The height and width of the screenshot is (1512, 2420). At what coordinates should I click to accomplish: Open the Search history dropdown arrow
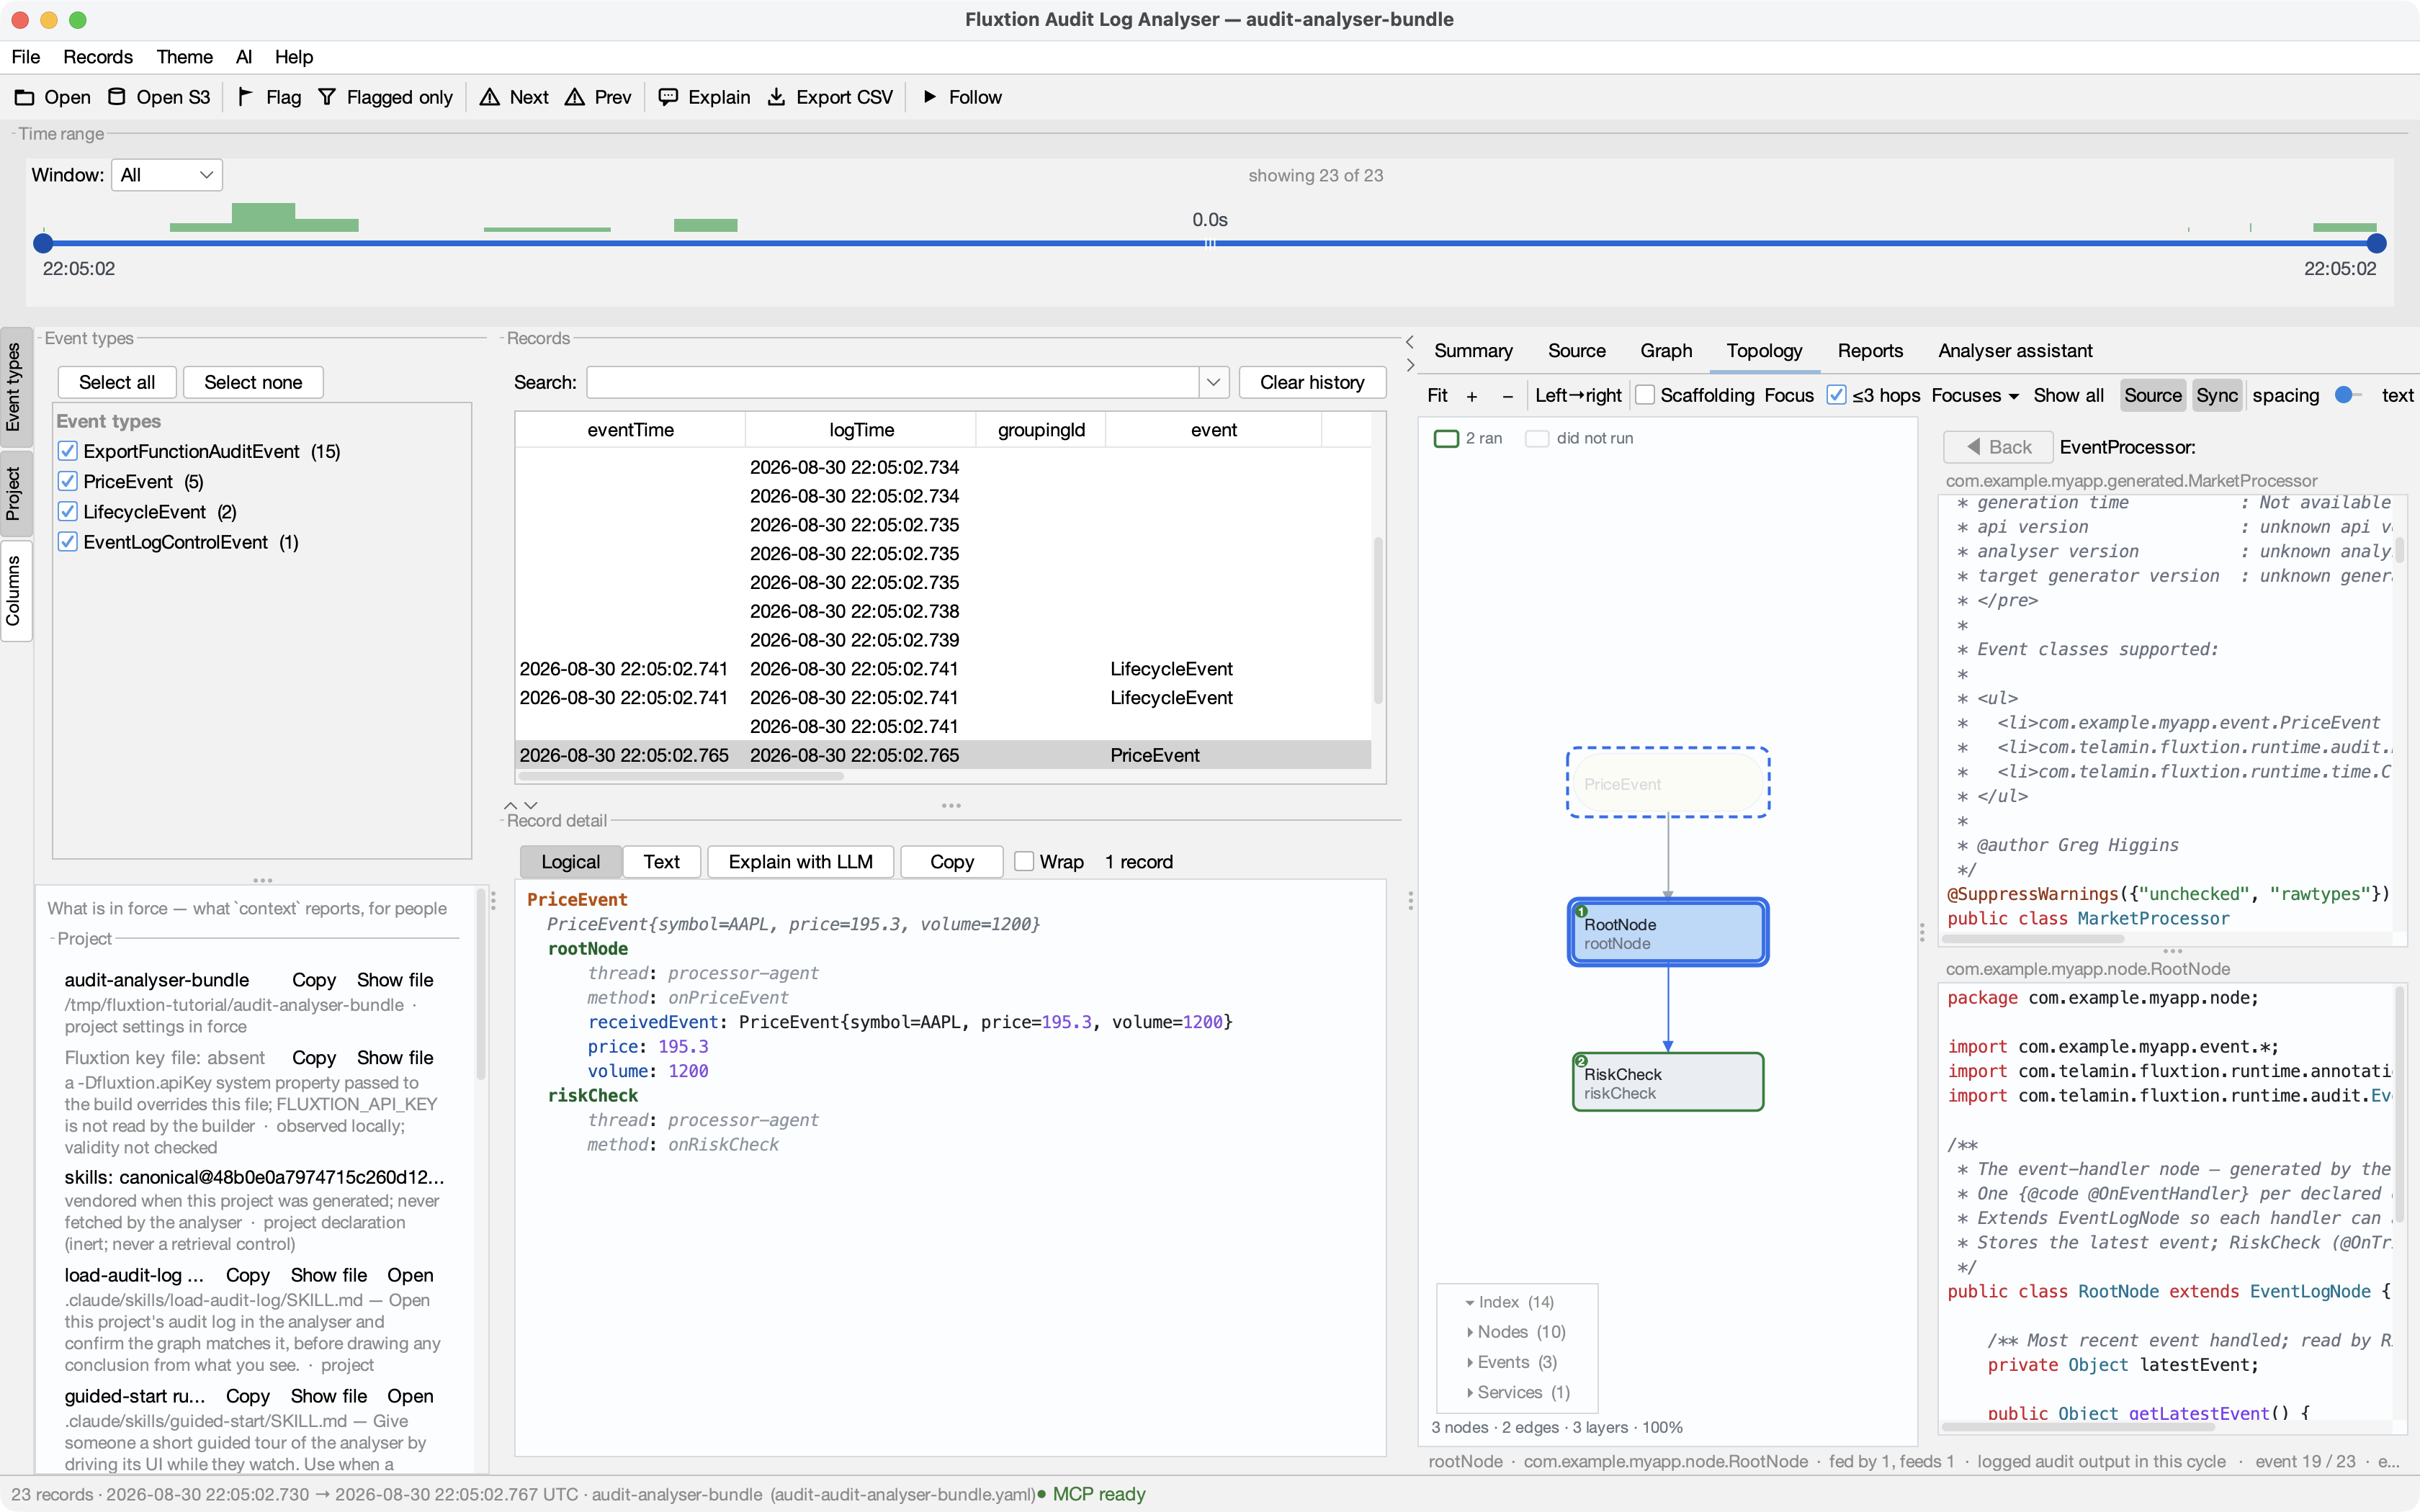click(1213, 382)
